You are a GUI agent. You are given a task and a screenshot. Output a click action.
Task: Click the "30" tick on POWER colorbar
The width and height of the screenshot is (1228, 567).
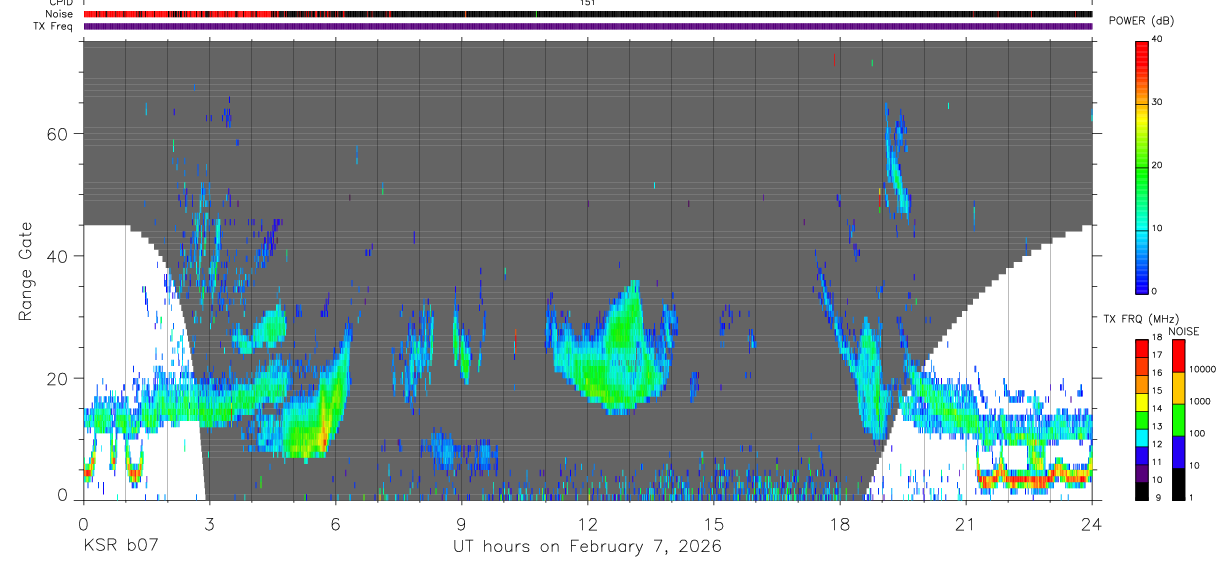pyautogui.click(x=1157, y=102)
